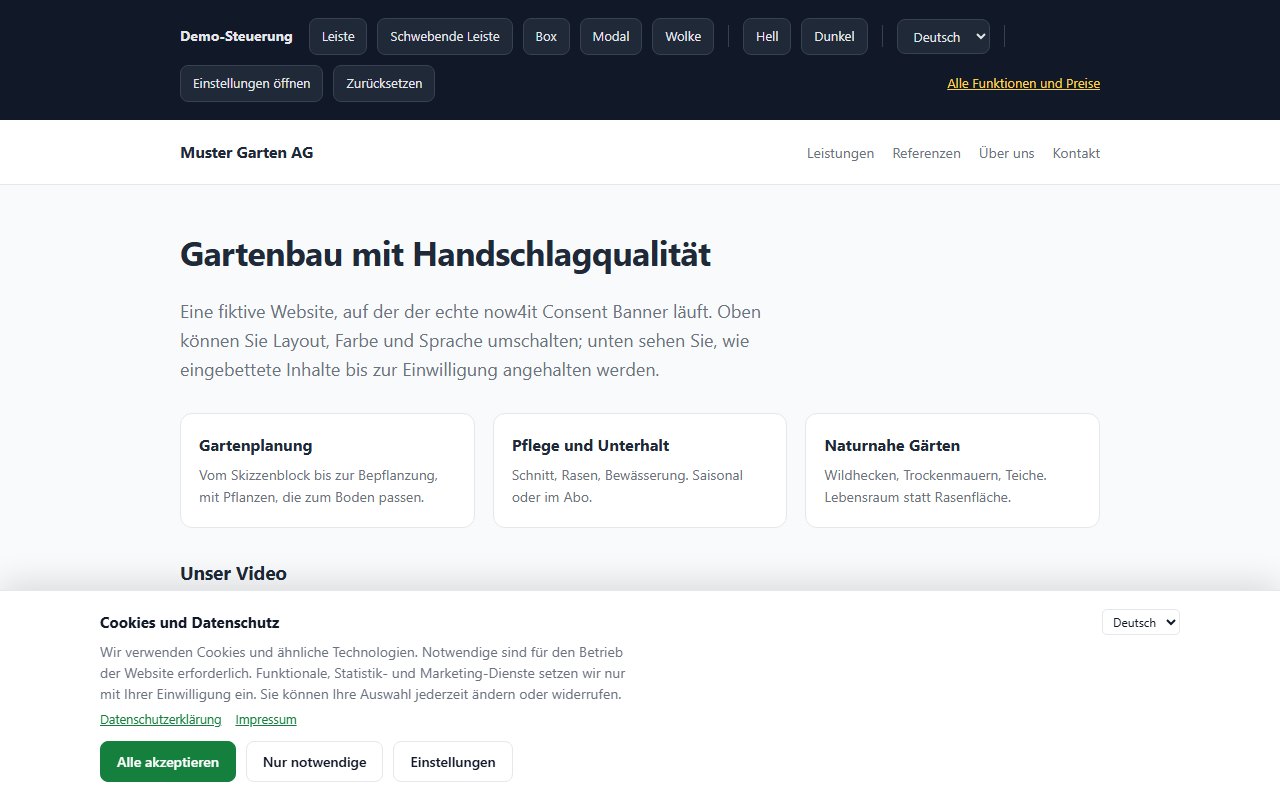The image size is (1280, 800).
Task: Open cookie Einstellungen in the banner
Action: pyautogui.click(x=453, y=761)
